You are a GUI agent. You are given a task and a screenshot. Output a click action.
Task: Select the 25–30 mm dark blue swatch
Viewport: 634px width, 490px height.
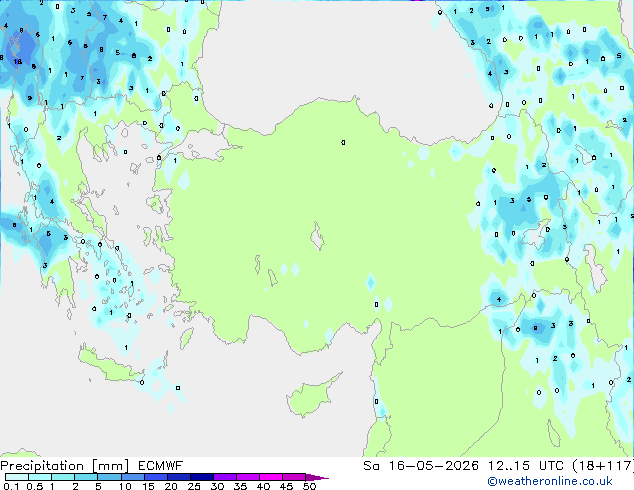[x=201, y=477]
